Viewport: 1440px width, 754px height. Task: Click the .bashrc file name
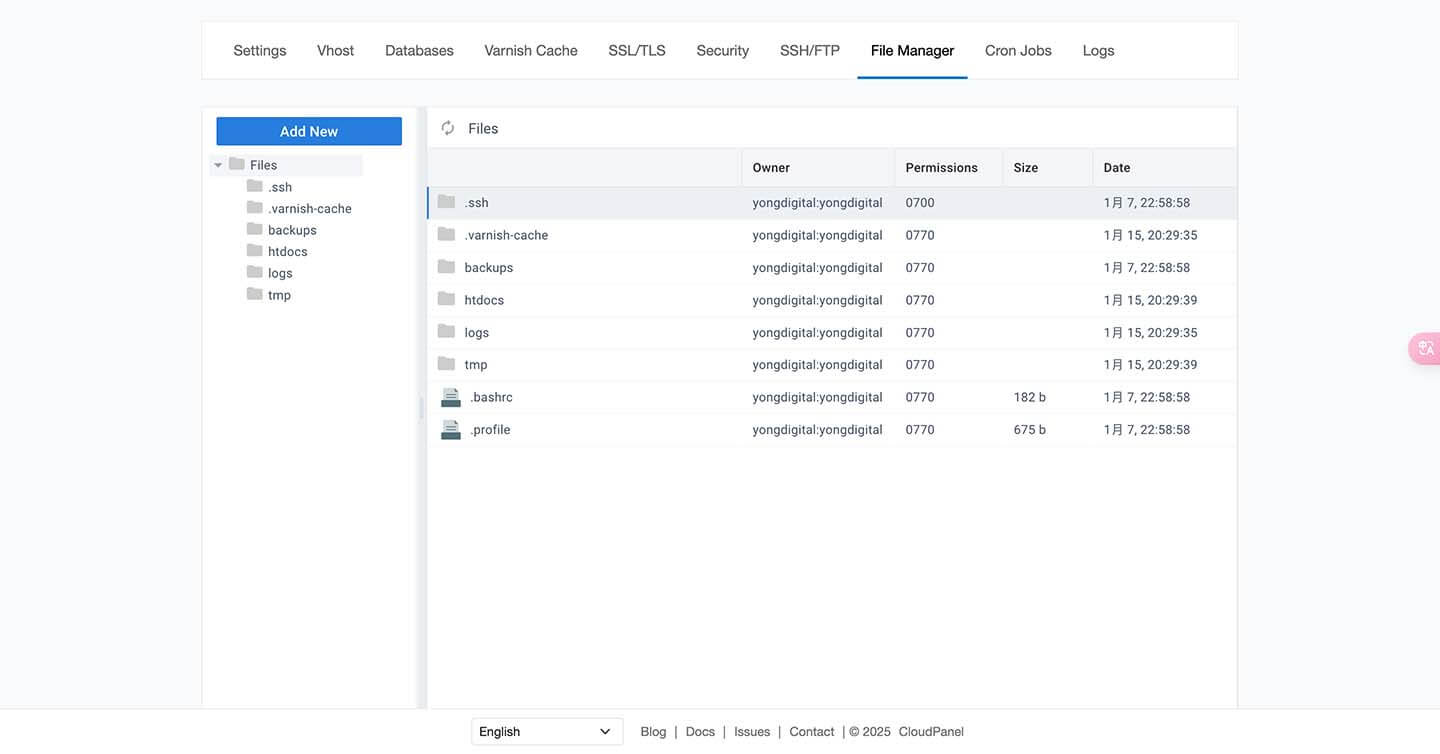(491, 397)
